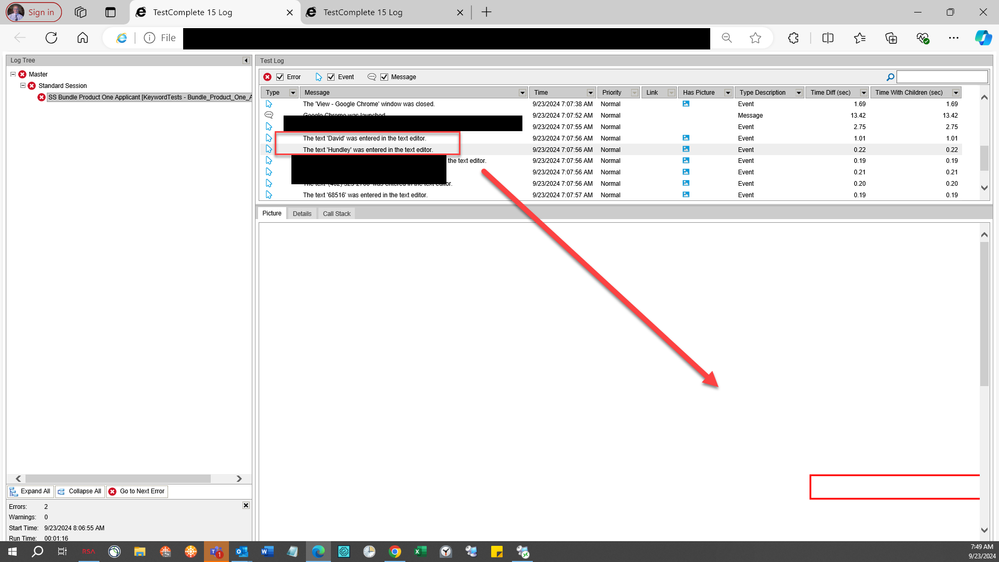Click the picture icon in the 'David' row
Image resolution: width=999 pixels, height=562 pixels.
click(686, 138)
